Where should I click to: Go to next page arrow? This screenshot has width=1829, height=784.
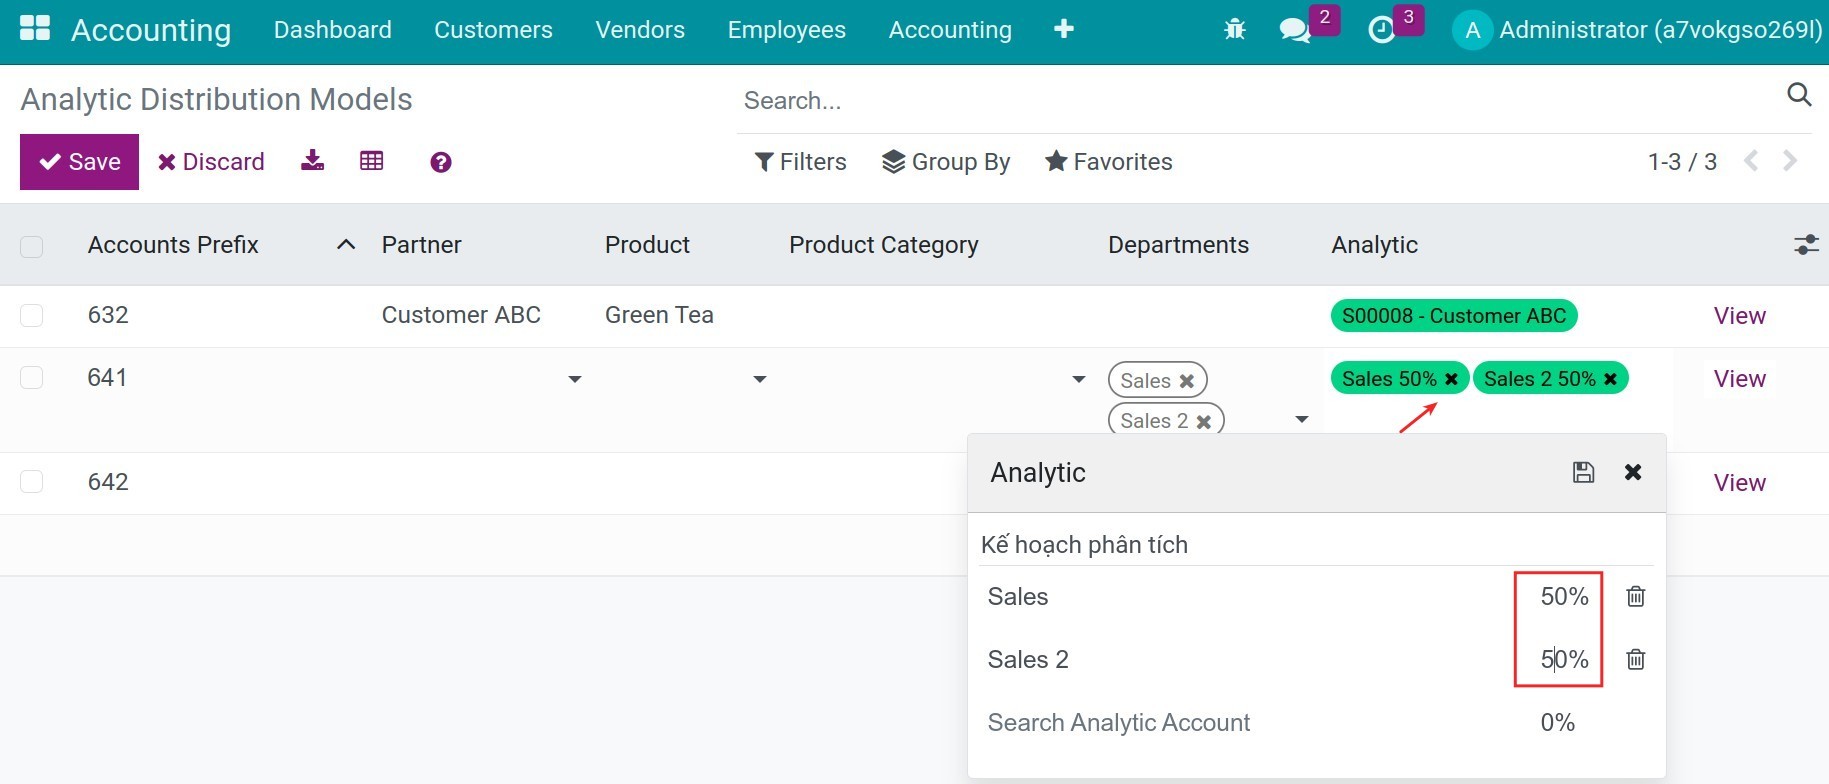[x=1790, y=161]
